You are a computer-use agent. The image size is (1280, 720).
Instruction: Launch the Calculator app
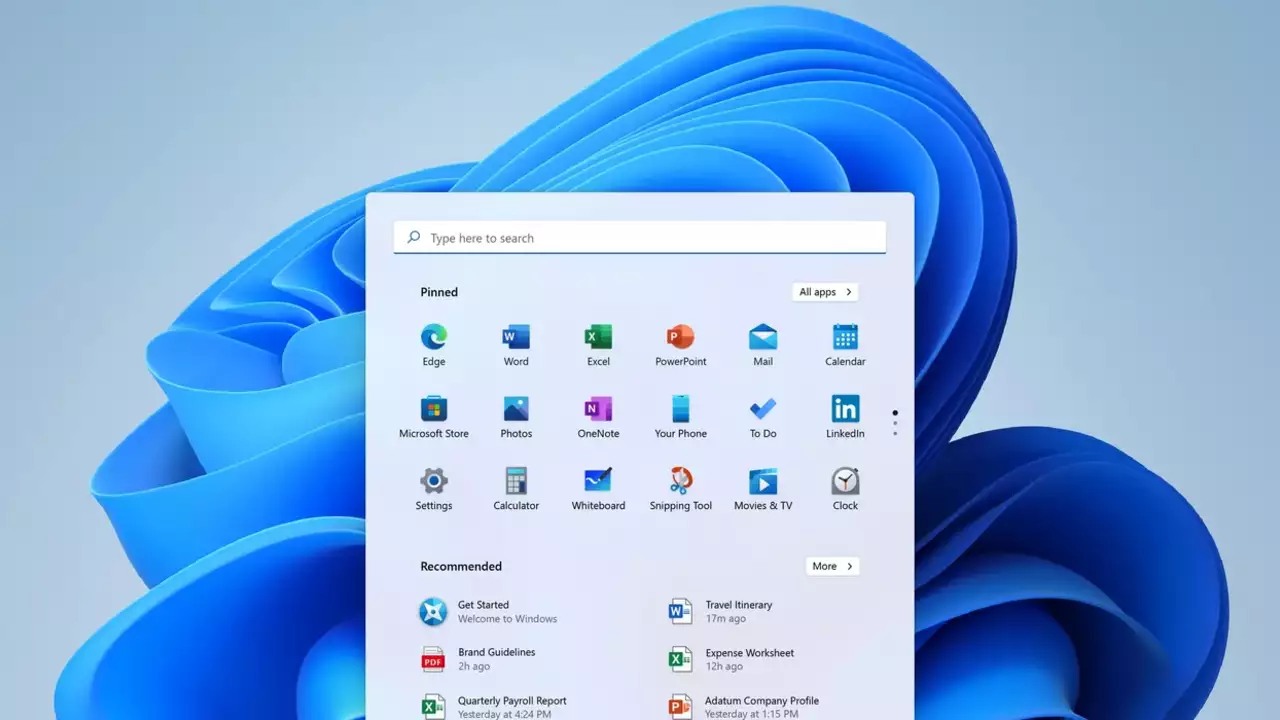tap(516, 481)
